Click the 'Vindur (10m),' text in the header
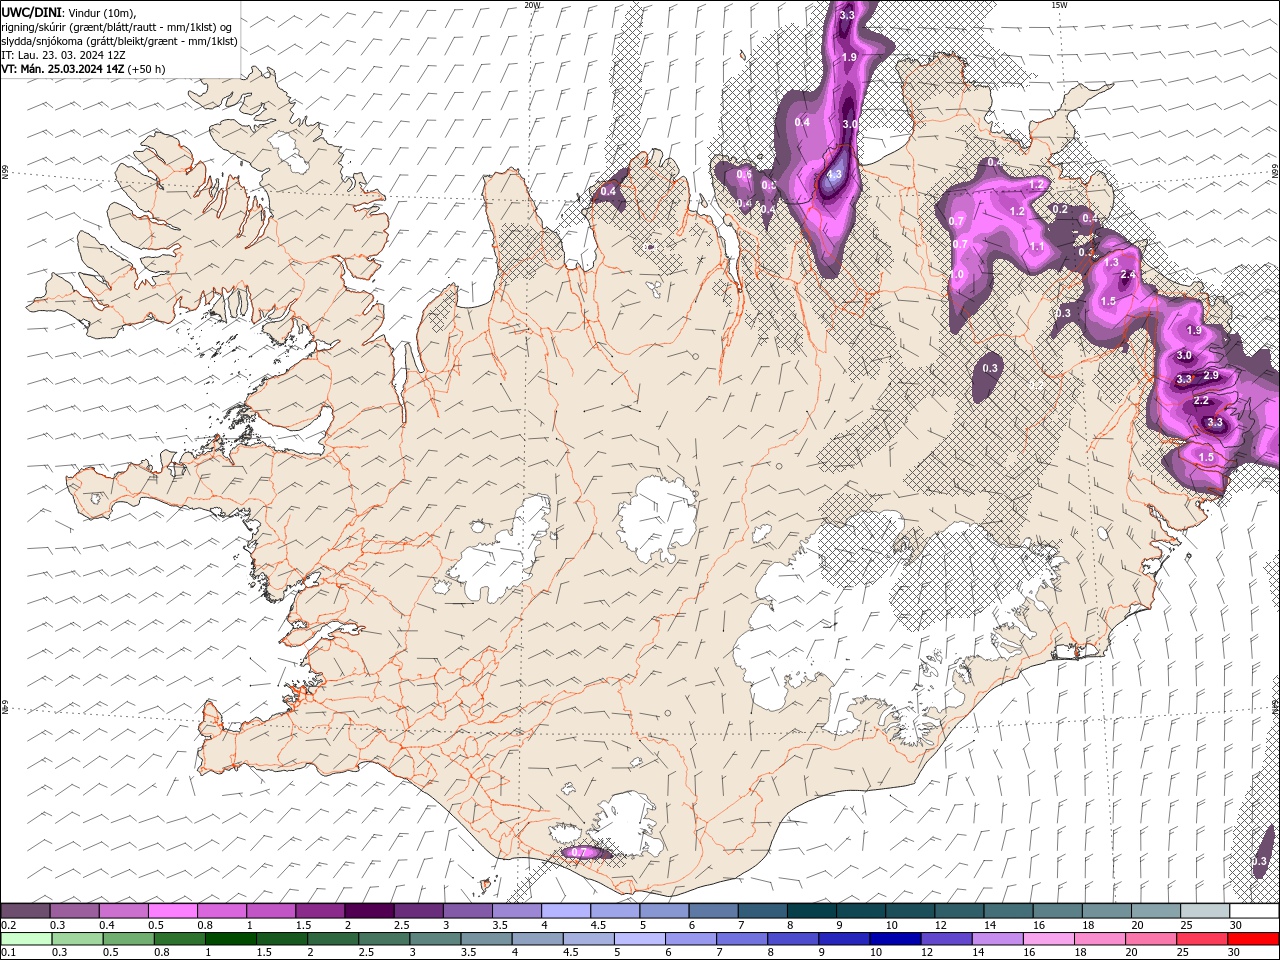This screenshot has width=1280, height=960. 102,12
